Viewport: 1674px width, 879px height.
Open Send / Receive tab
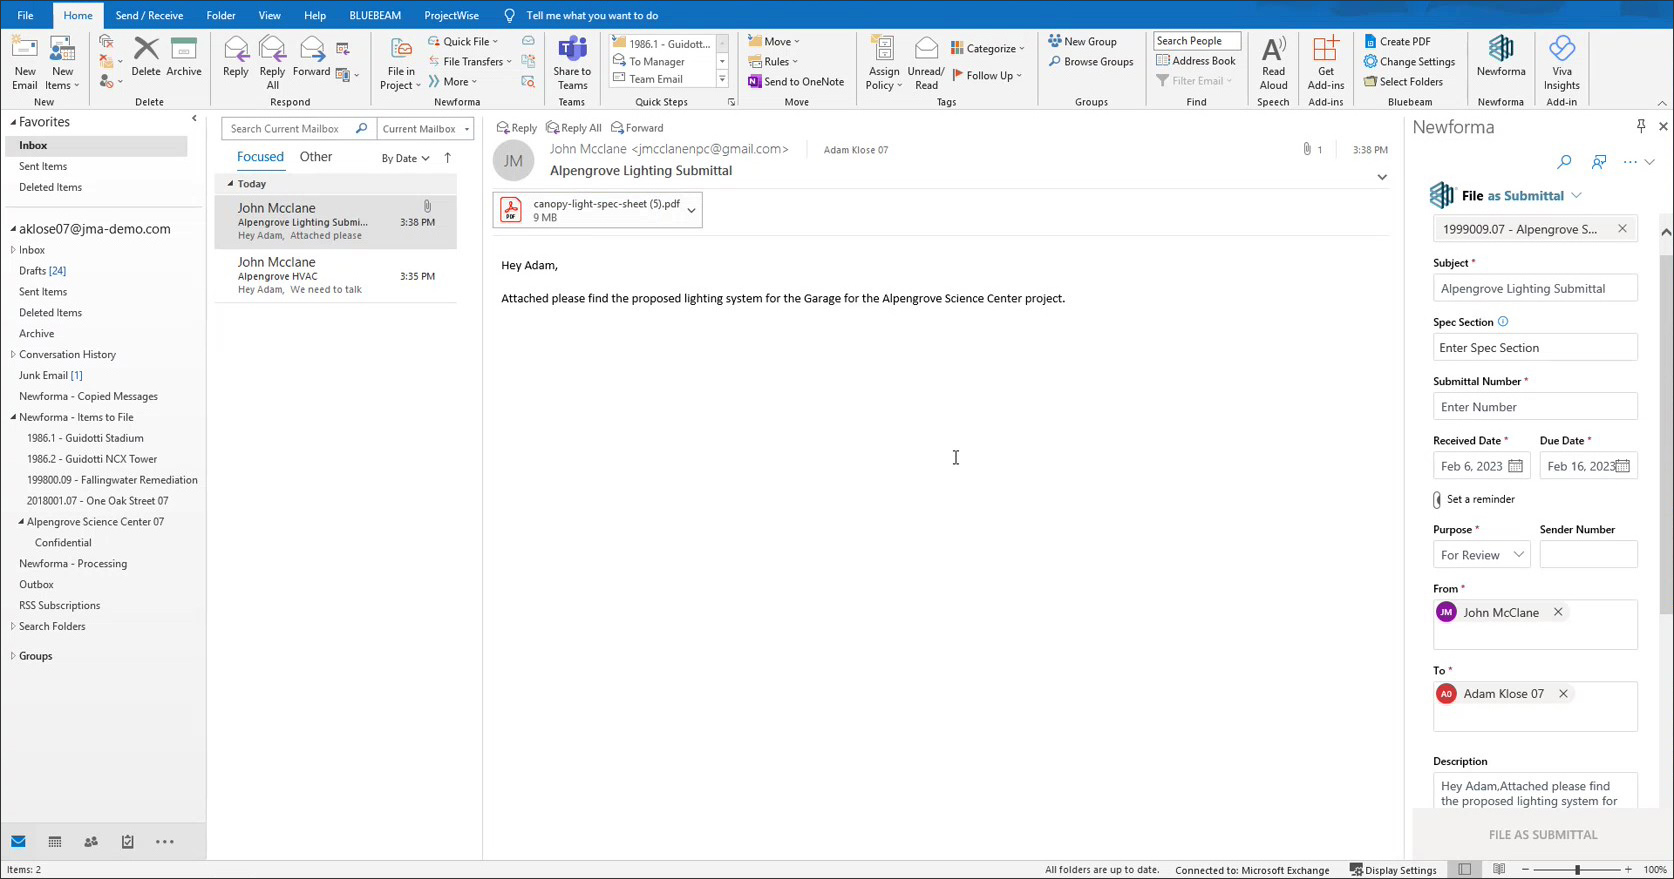click(x=149, y=15)
